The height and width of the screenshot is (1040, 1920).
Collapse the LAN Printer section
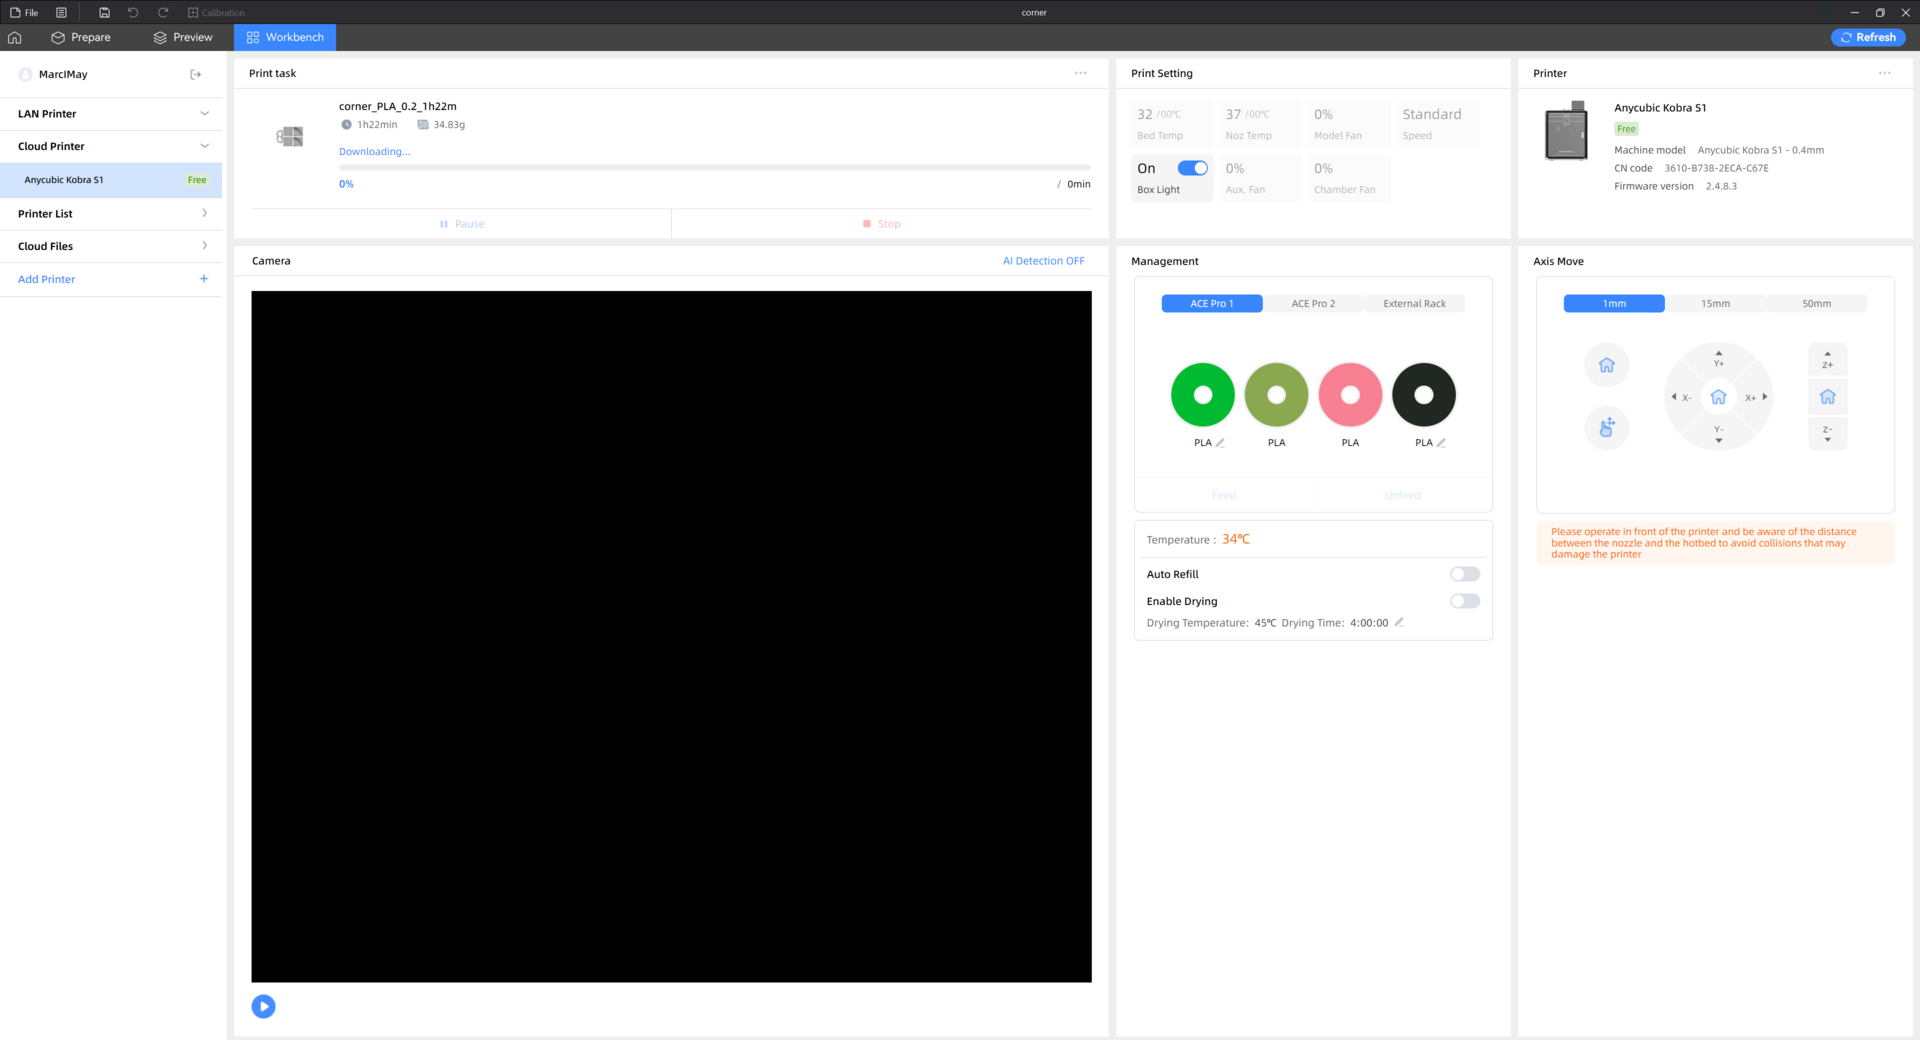[205, 114]
